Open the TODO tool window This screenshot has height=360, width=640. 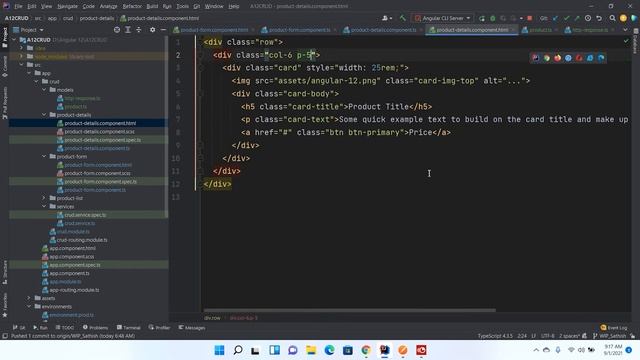(64, 328)
